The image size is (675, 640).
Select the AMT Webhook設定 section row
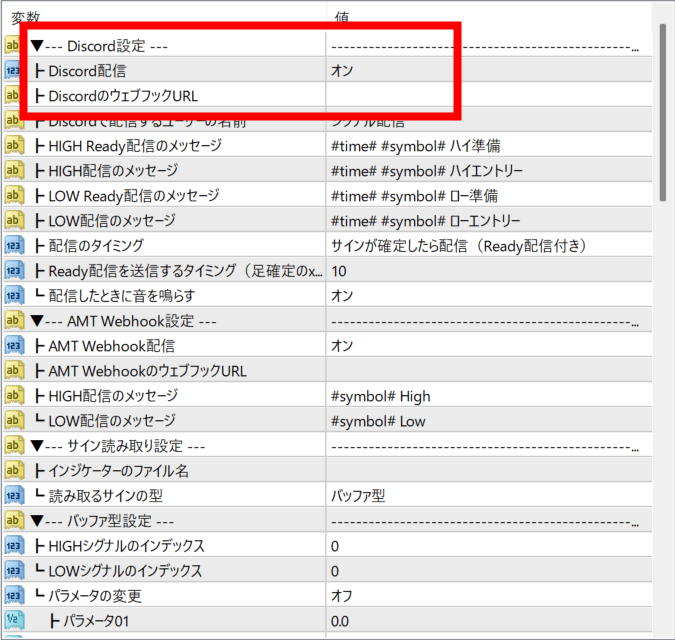point(327,321)
